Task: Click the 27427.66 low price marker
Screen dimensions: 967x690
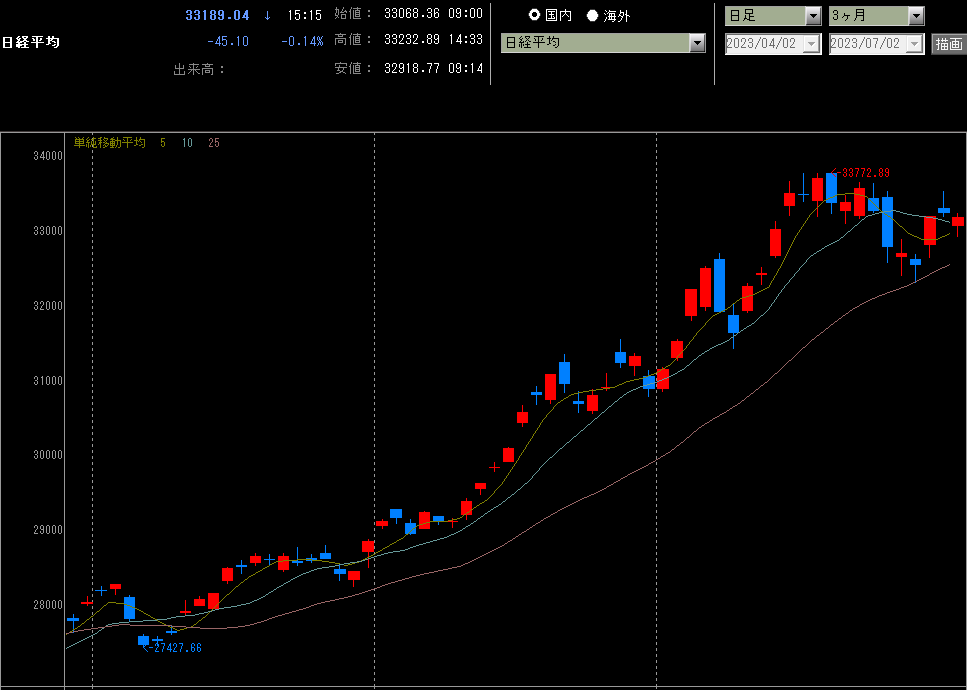Action: [x=172, y=648]
